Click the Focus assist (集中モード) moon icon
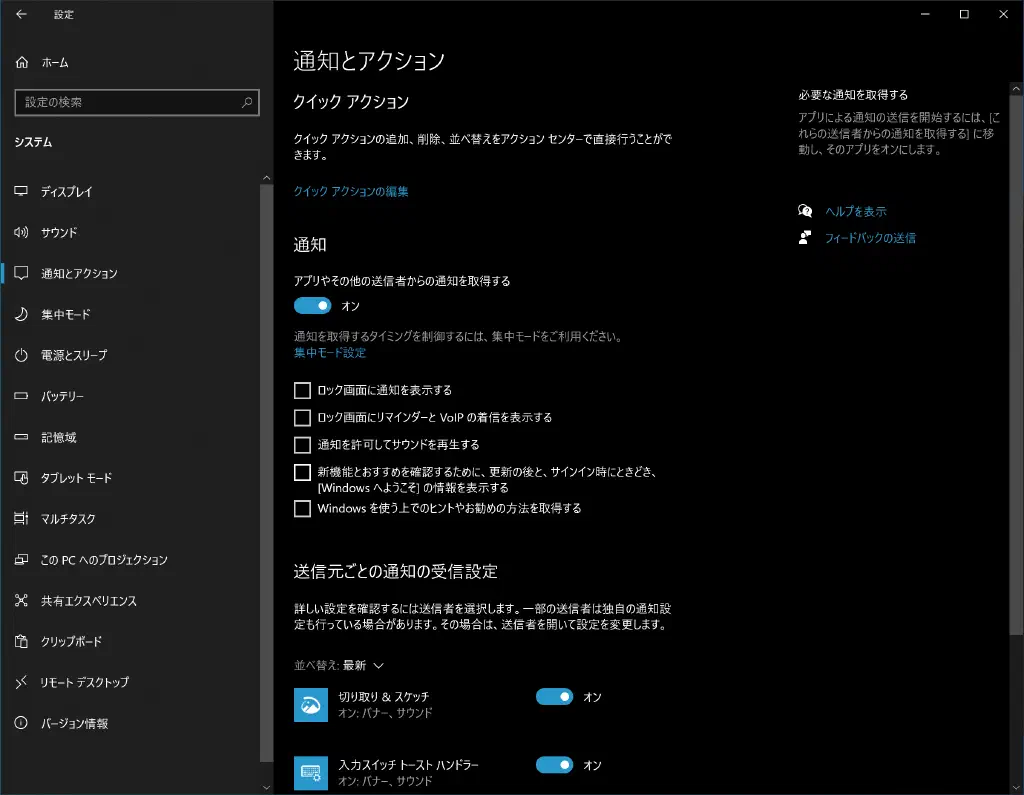1024x795 pixels. (21, 314)
